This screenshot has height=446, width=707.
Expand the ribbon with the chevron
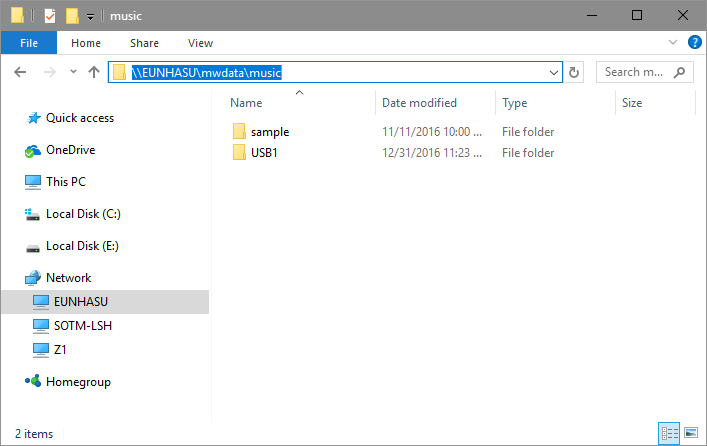(x=673, y=43)
